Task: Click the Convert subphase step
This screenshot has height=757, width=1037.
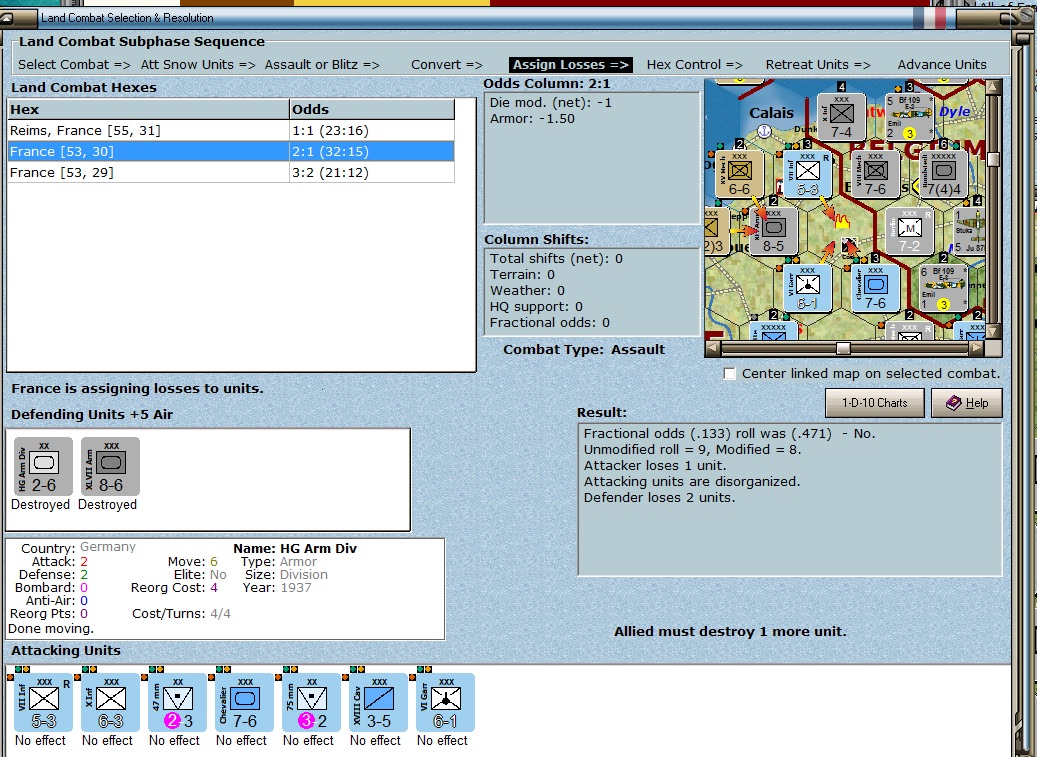Action: [x=446, y=65]
